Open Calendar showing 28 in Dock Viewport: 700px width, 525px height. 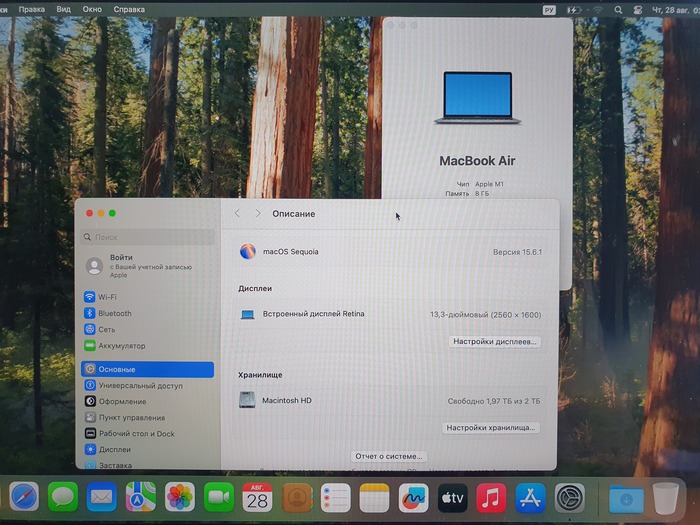click(258, 497)
